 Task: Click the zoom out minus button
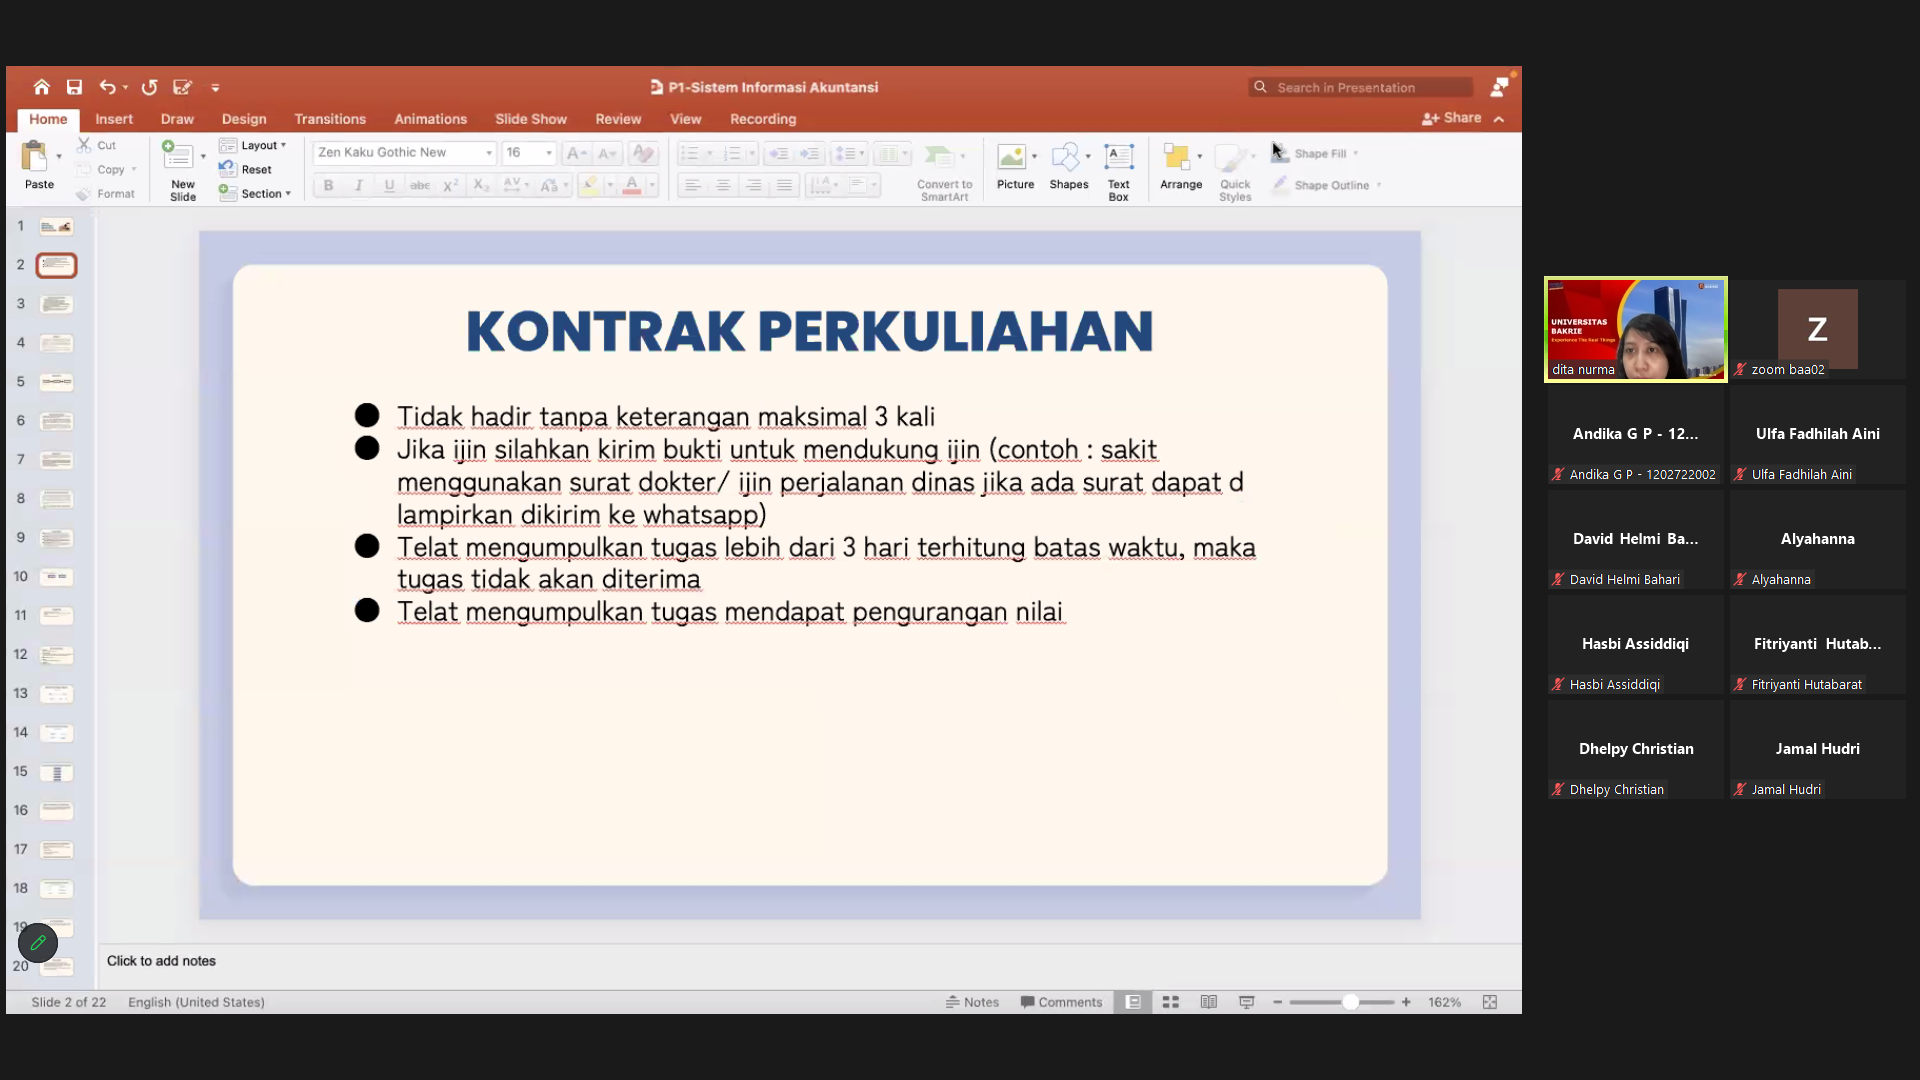point(1277,1002)
